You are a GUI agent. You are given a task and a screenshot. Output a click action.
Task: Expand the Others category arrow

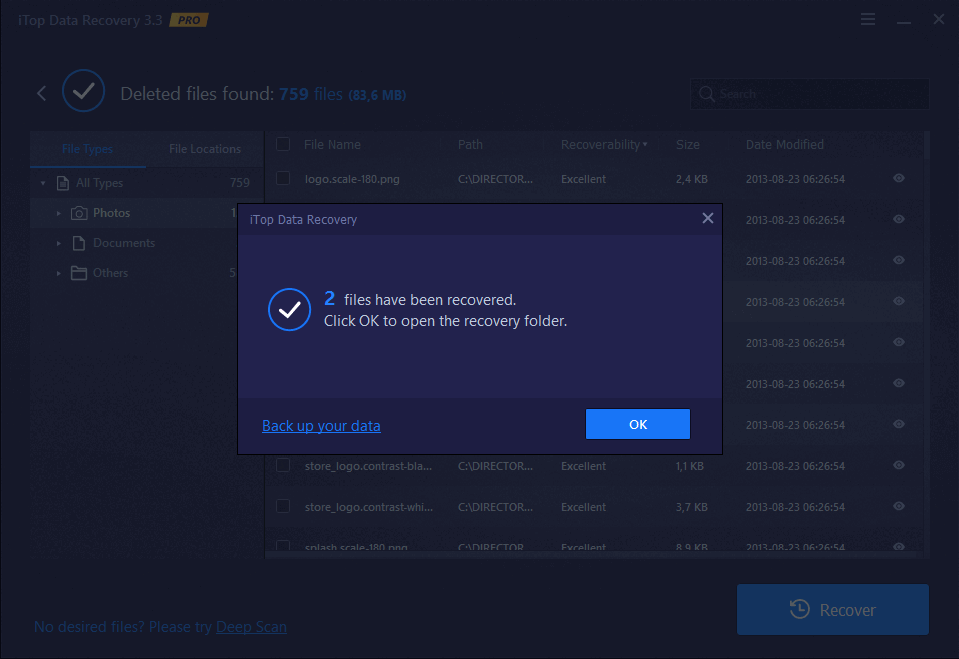[59, 273]
